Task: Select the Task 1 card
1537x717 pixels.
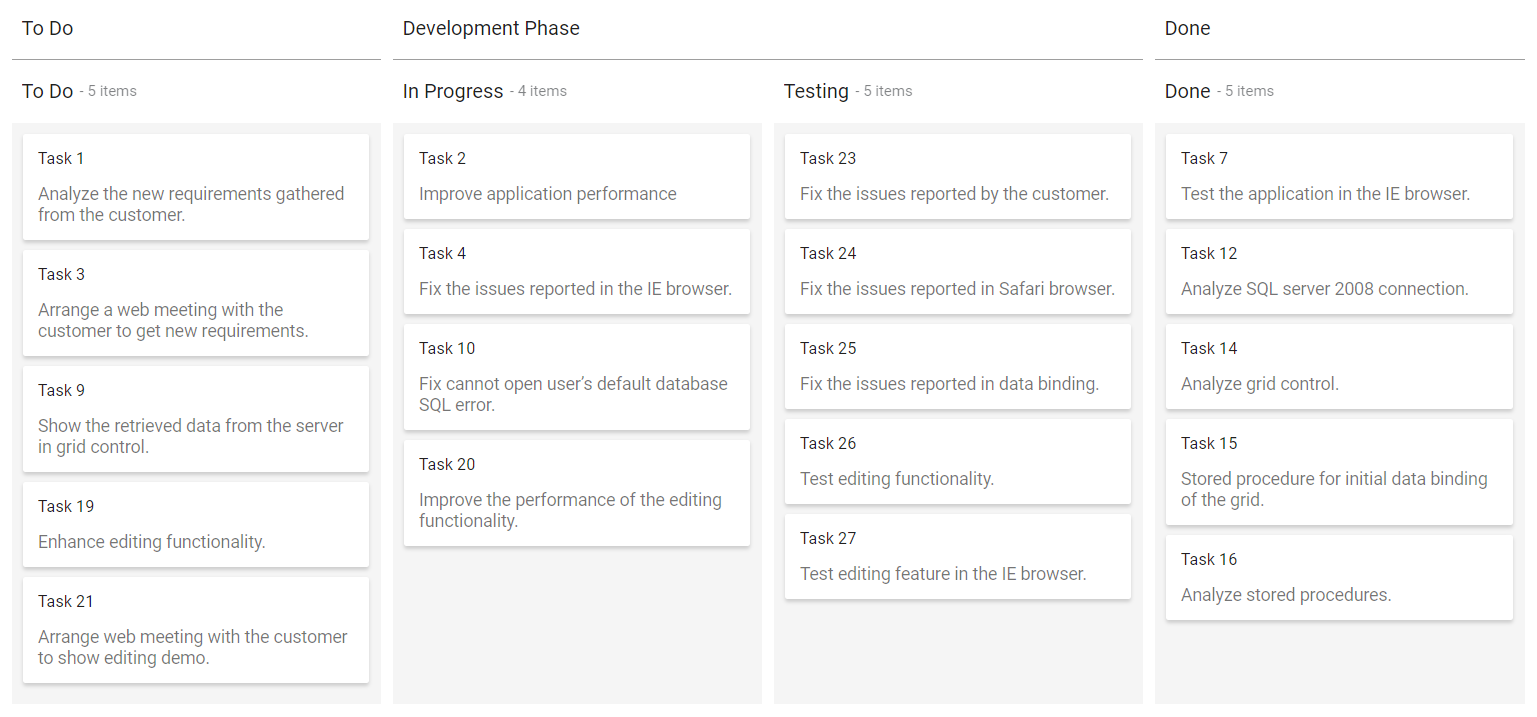Action: pos(196,187)
